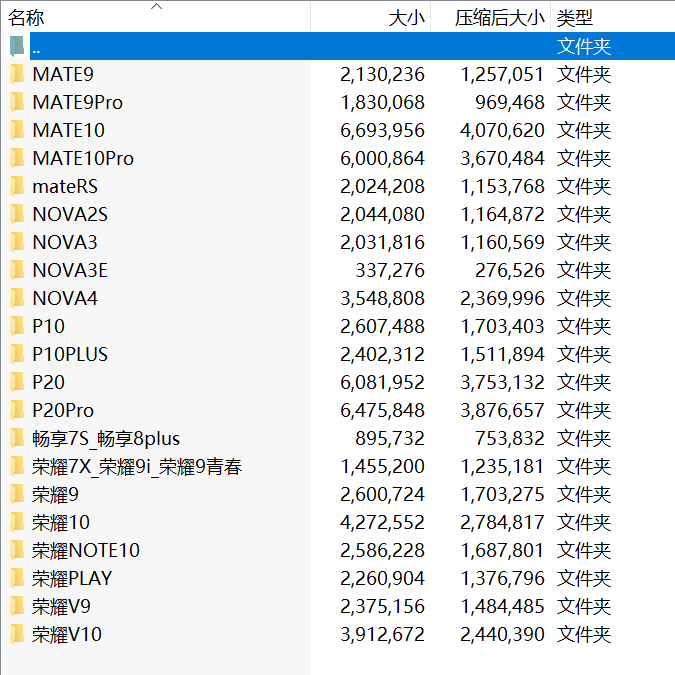Click the size value 337,276
The width and height of the screenshot is (675, 675).
390,270
